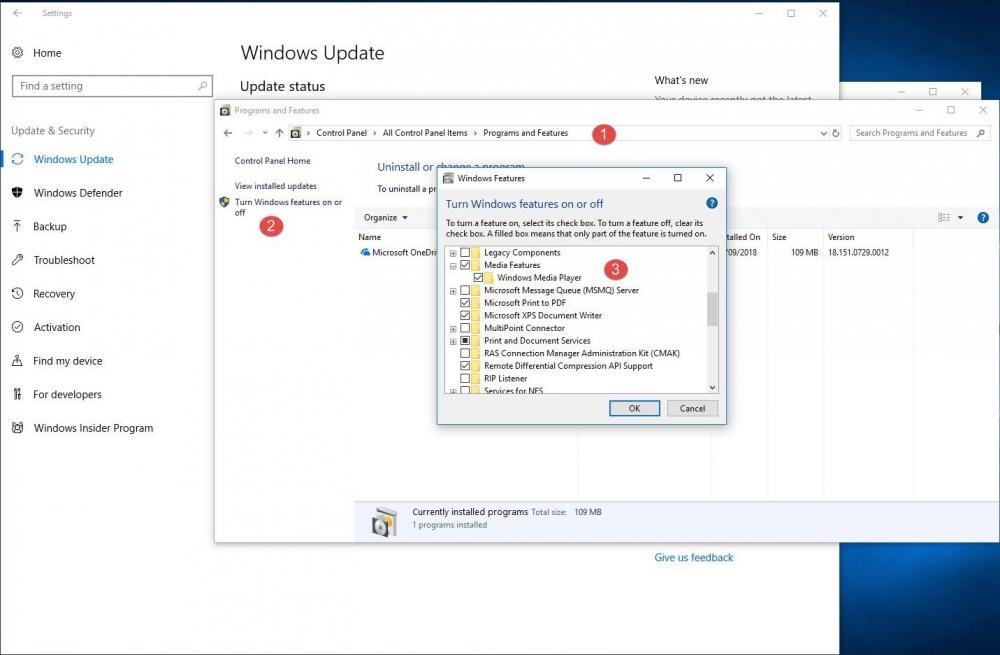Click the Windows Defender shield icon
The height and width of the screenshot is (655, 1000).
18,193
